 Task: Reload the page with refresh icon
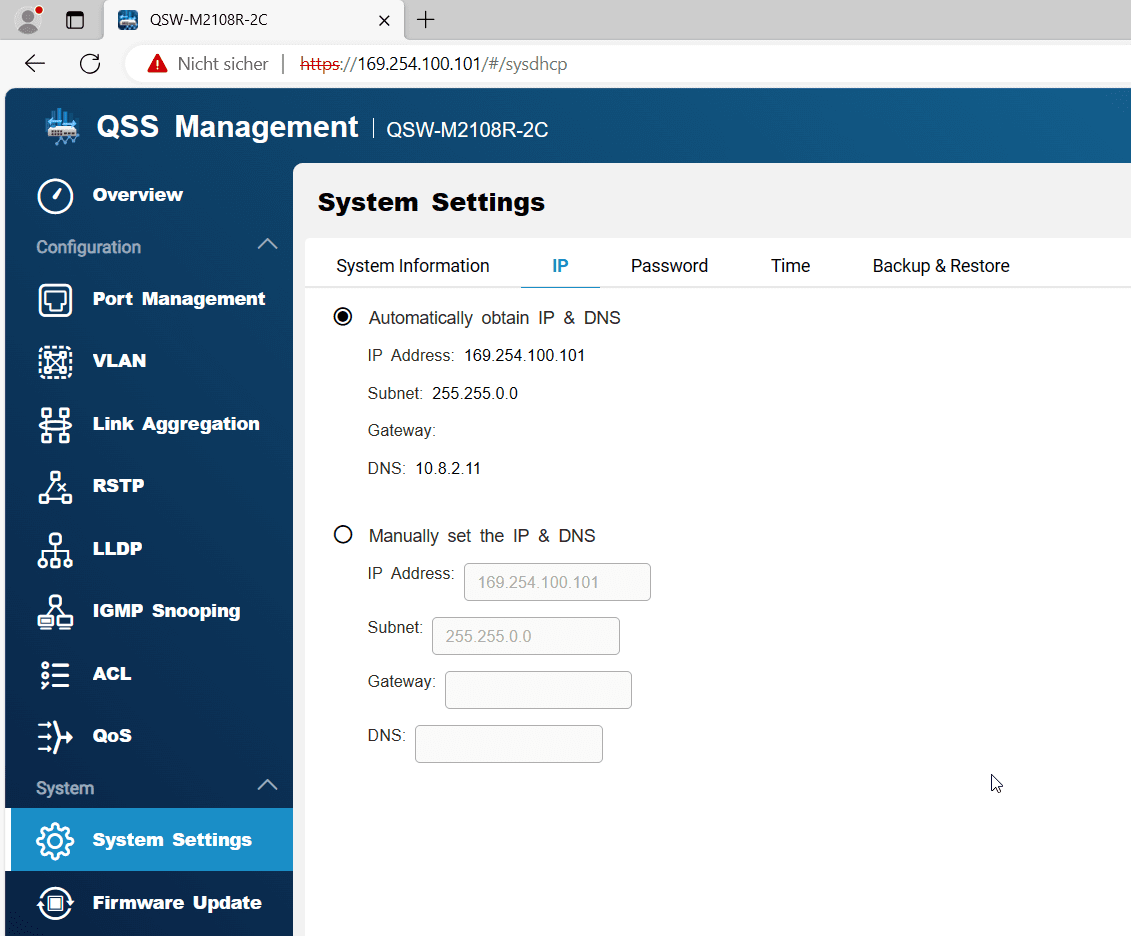click(90, 63)
